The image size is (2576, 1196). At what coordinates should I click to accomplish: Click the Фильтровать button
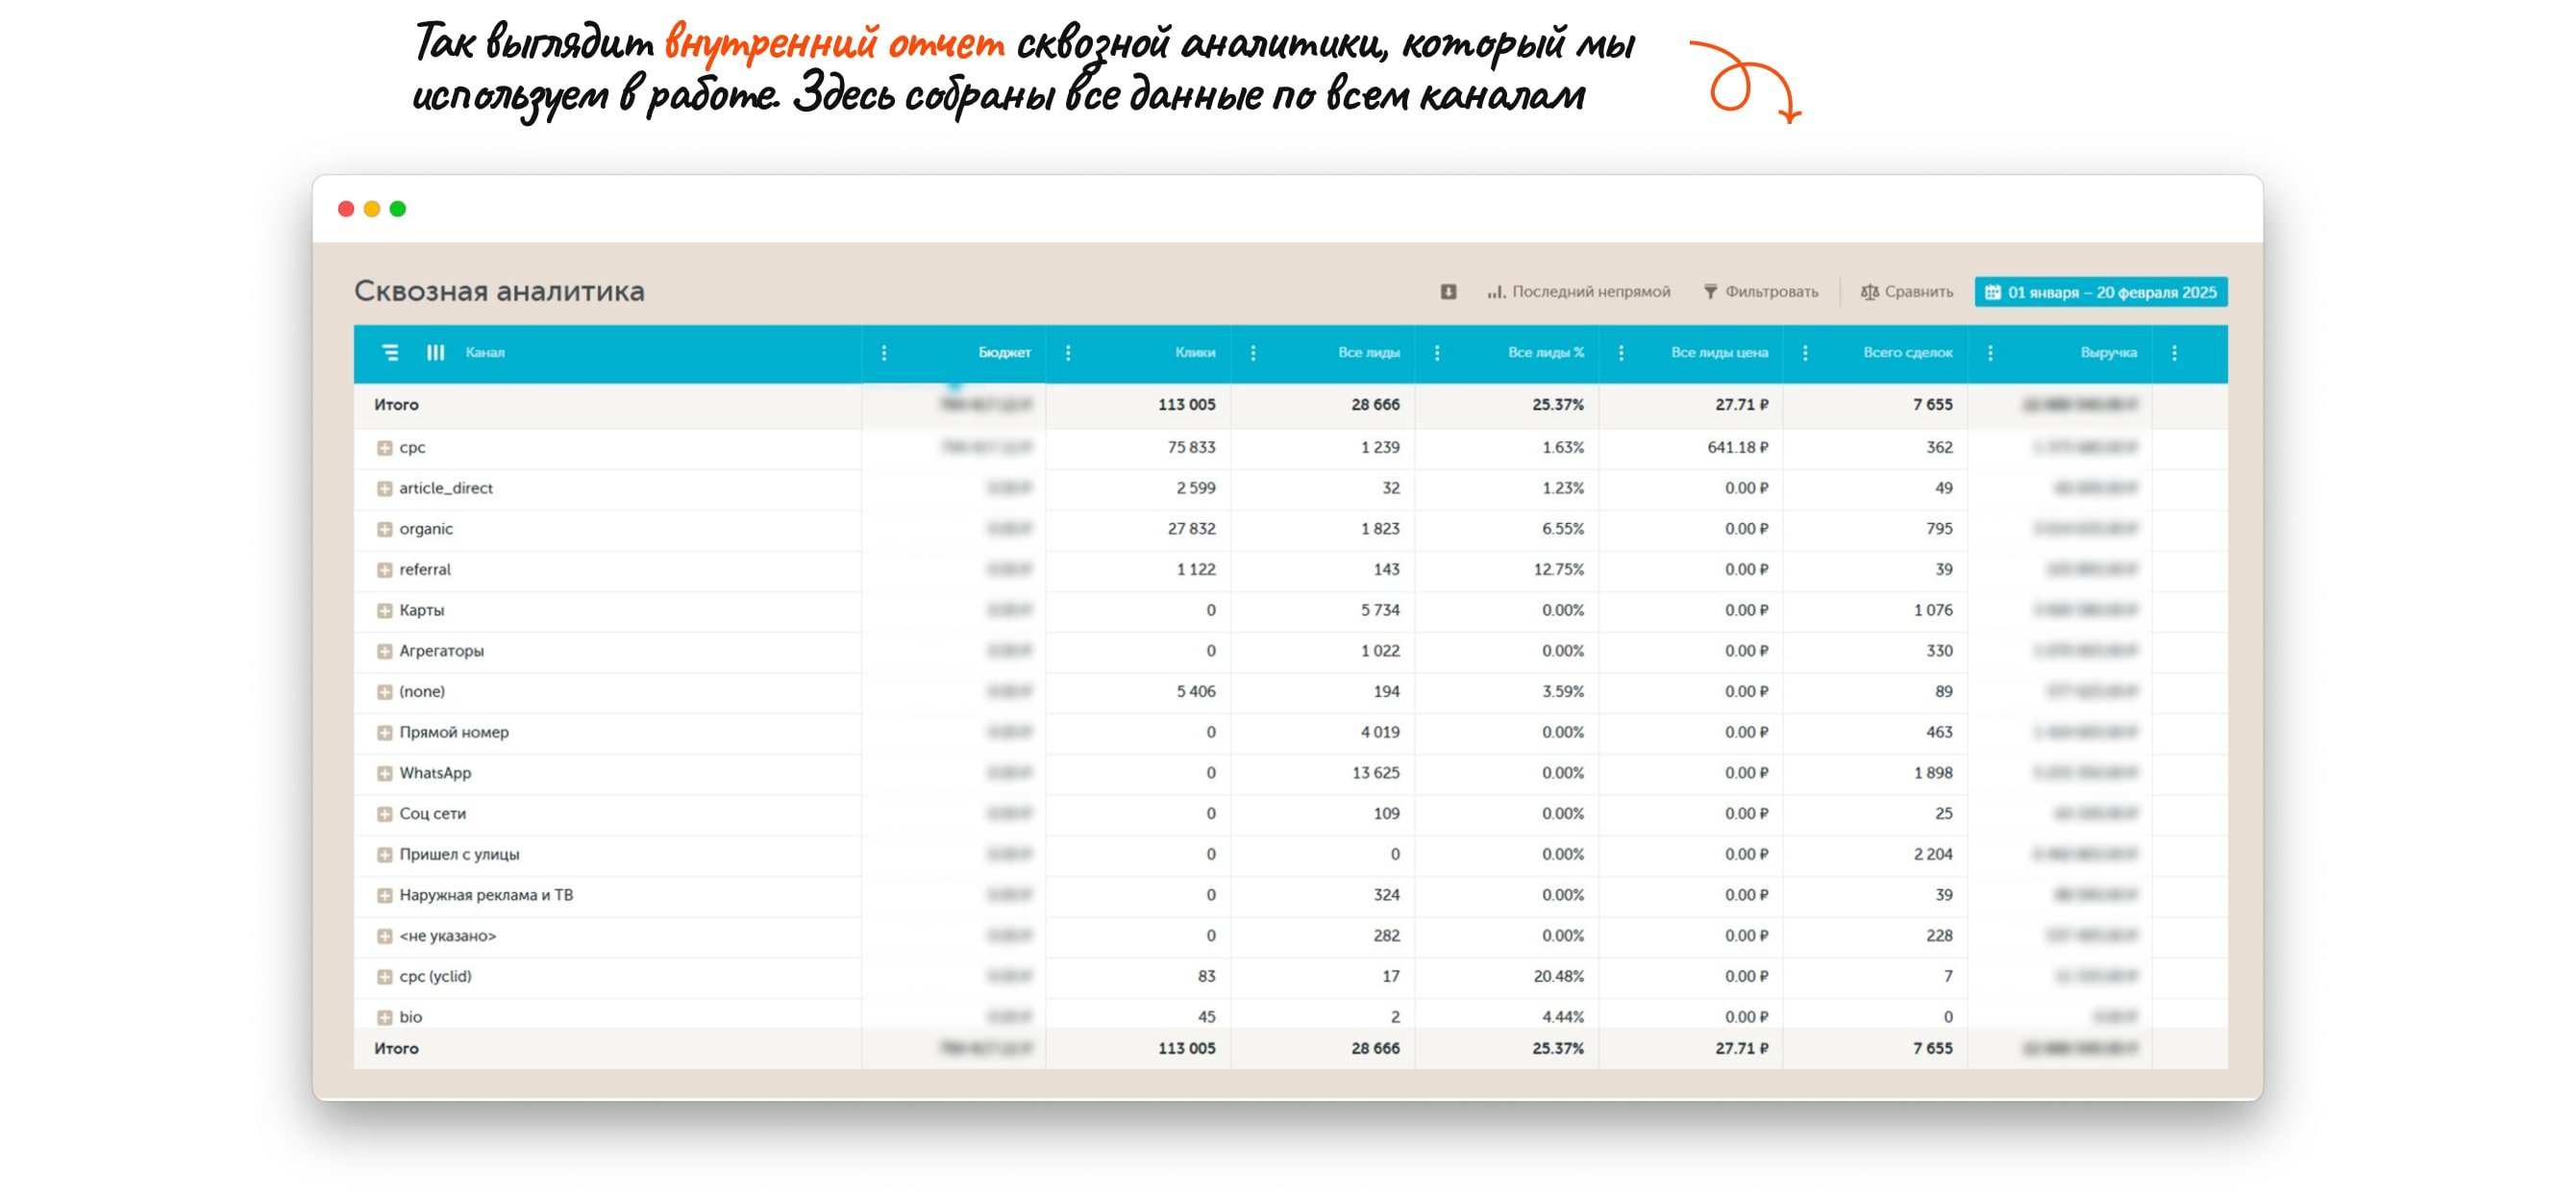[1760, 292]
